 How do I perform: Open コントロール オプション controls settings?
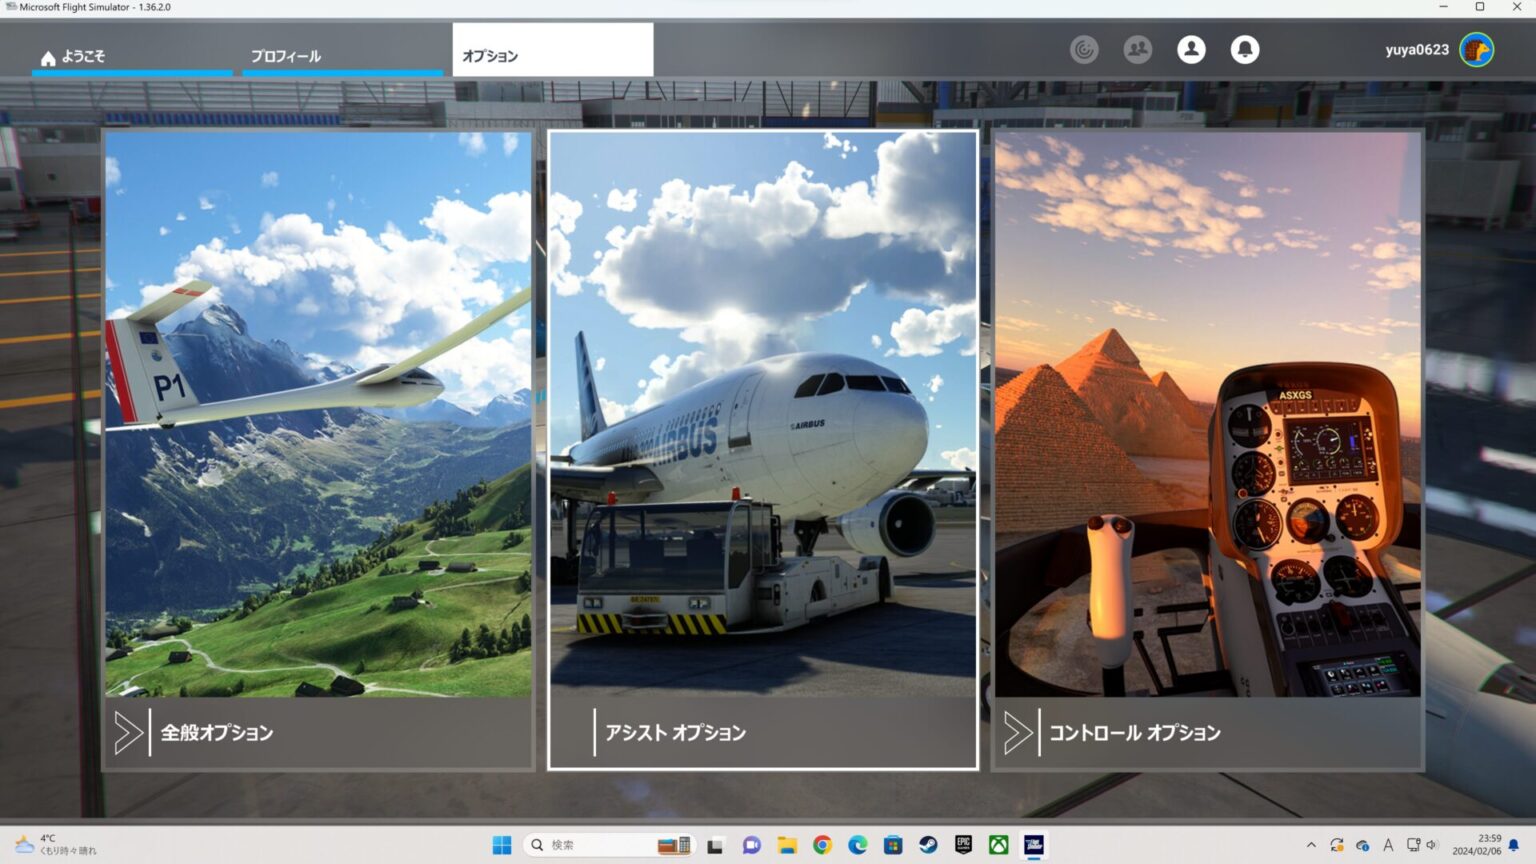[1134, 733]
